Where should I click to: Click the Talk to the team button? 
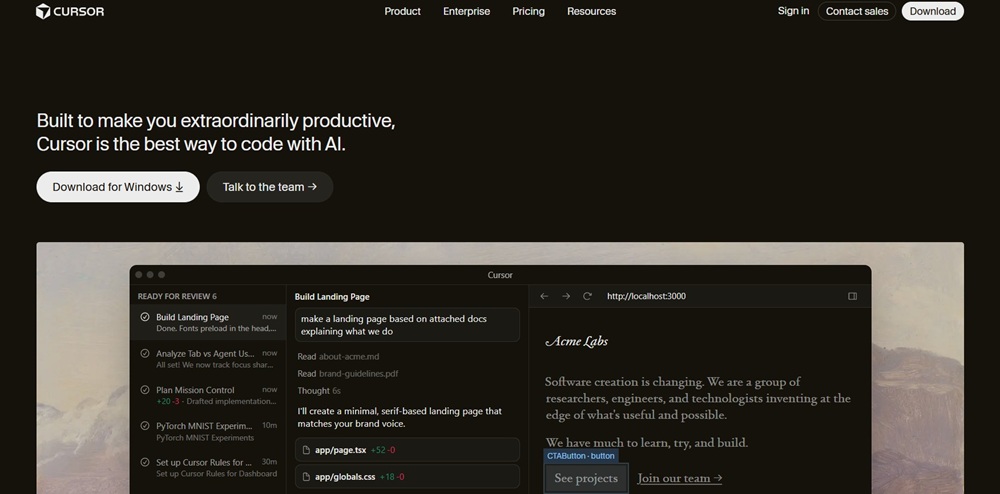tap(269, 187)
